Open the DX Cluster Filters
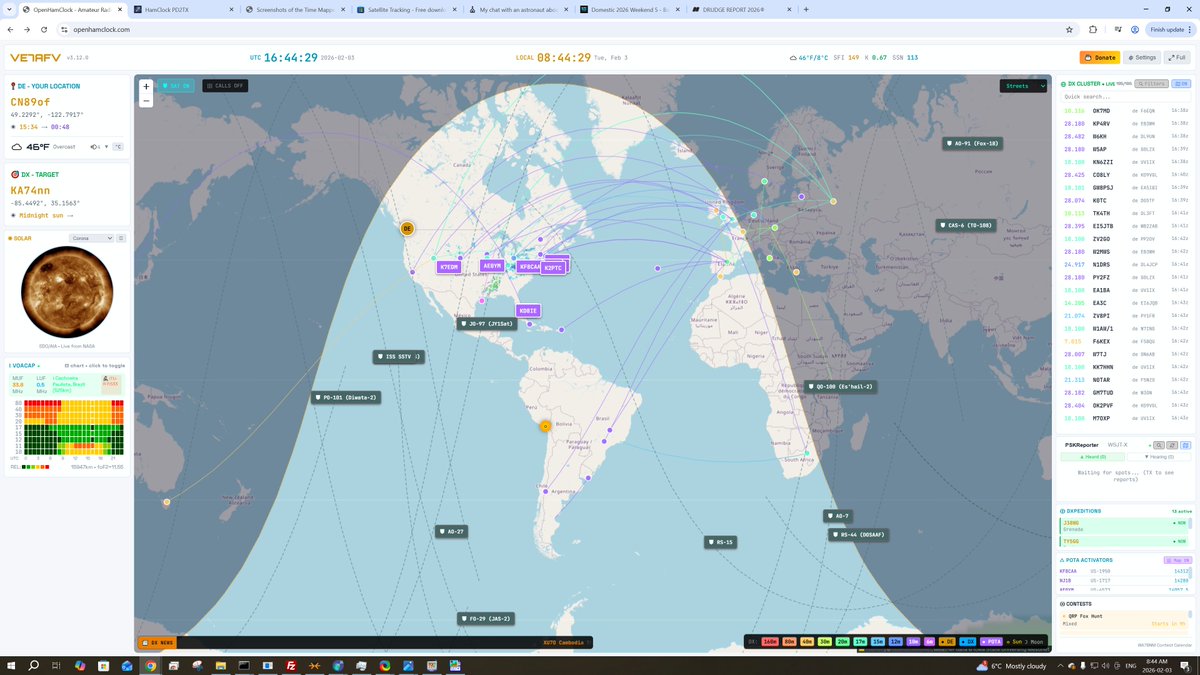 1151,84
